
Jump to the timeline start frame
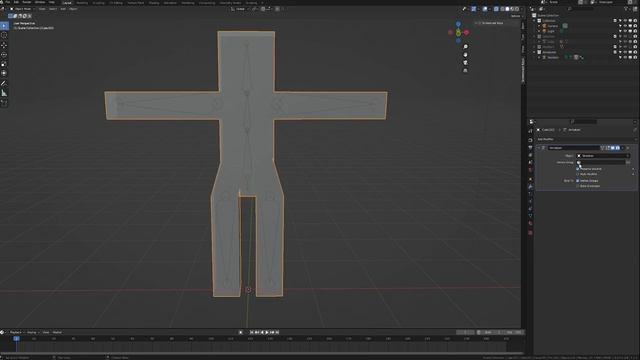[x=252, y=332]
